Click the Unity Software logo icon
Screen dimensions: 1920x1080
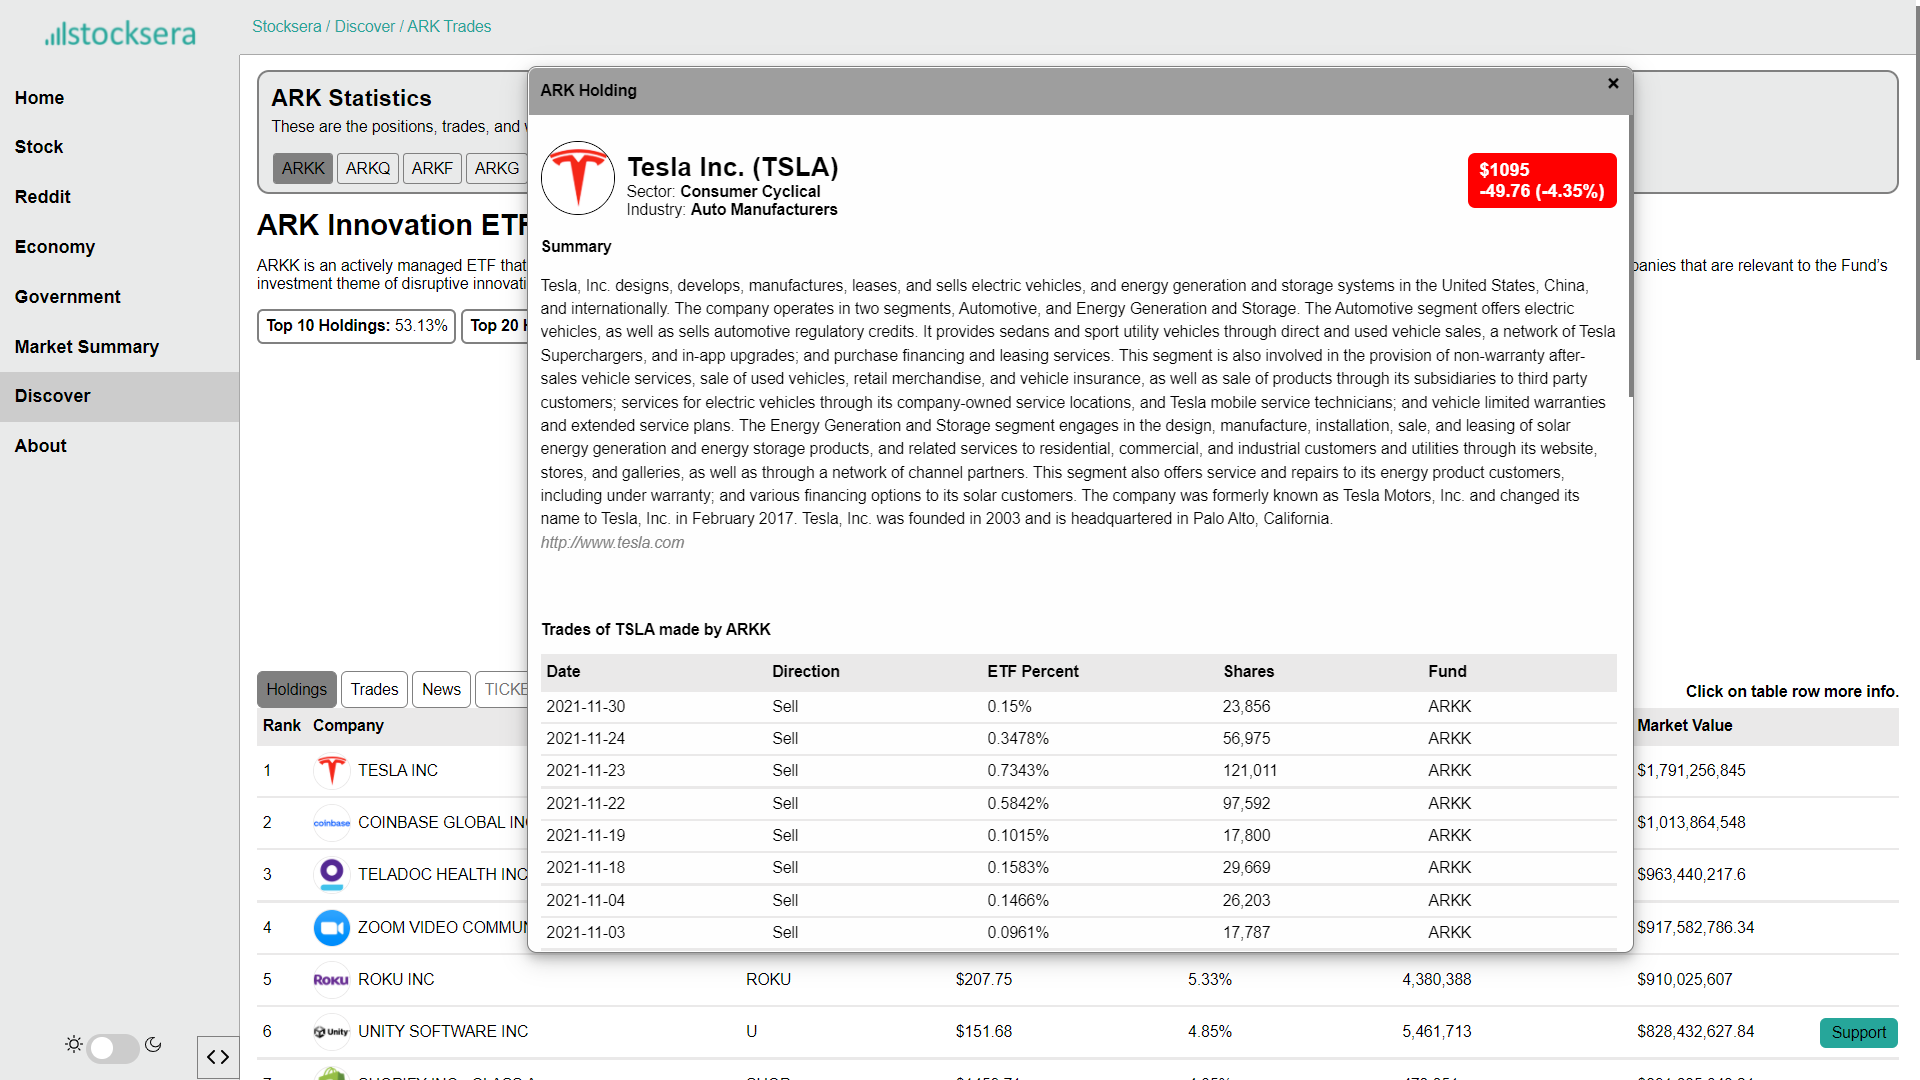click(x=331, y=1032)
